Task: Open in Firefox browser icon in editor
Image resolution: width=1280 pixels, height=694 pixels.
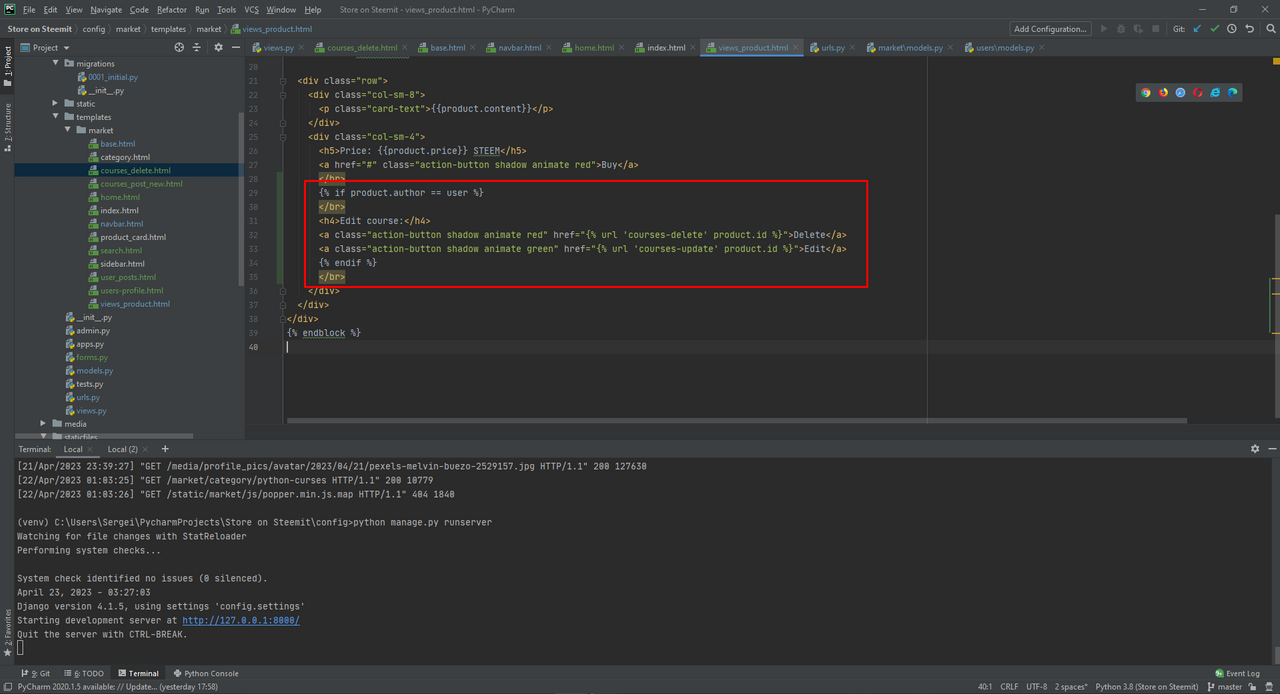Action: pyautogui.click(x=1163, y=92)
